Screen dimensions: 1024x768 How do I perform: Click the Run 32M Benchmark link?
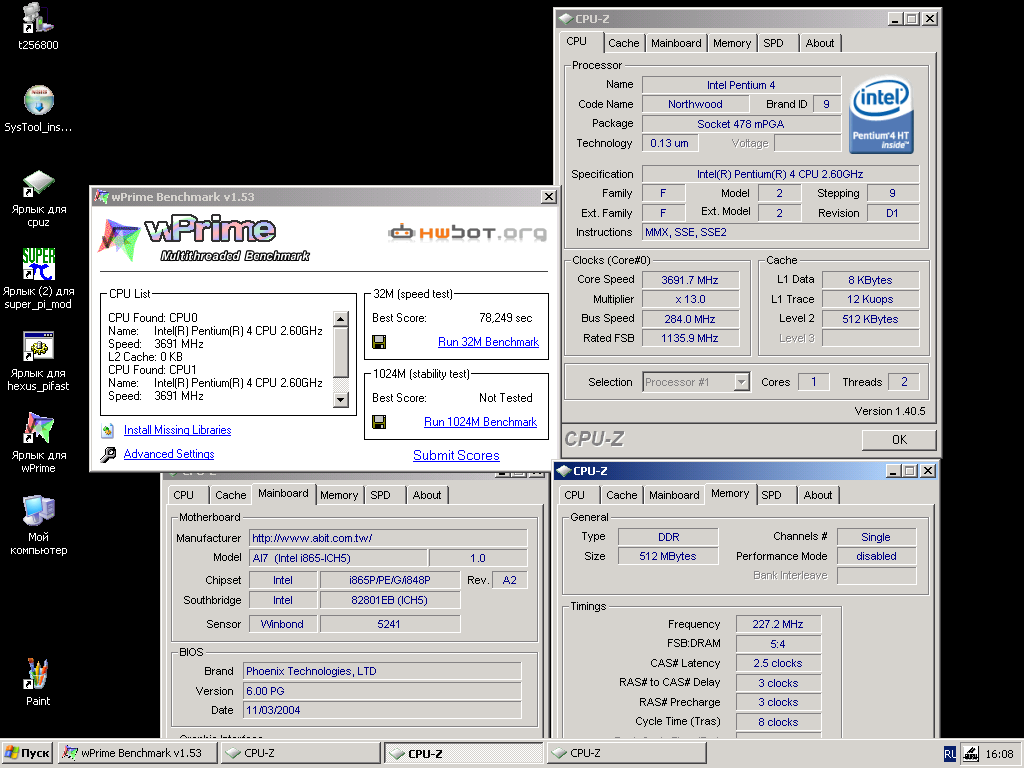pos(488,342)
